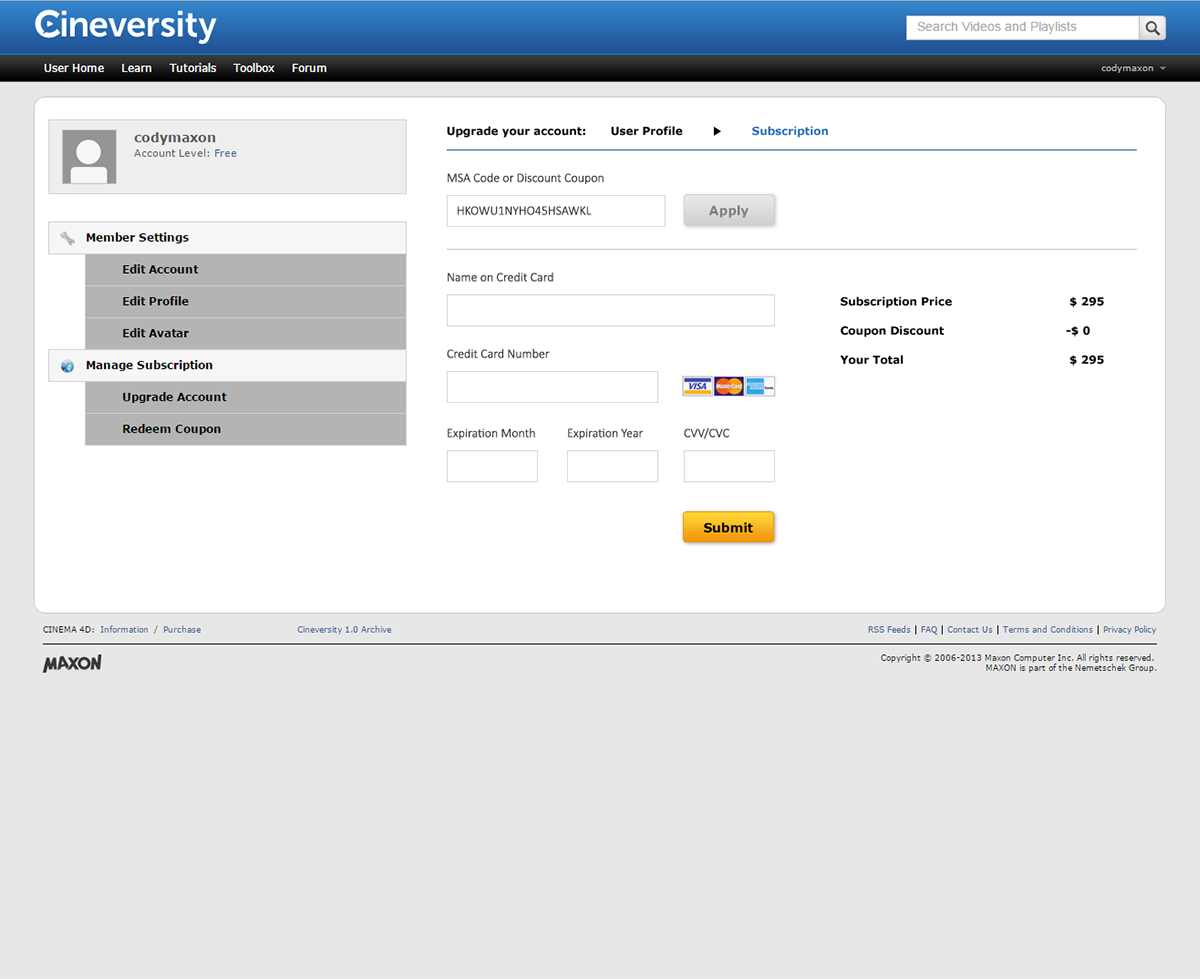Click the orange Submit button
The height and width of the screenshot is (979, 1200).
pos(729,527)
